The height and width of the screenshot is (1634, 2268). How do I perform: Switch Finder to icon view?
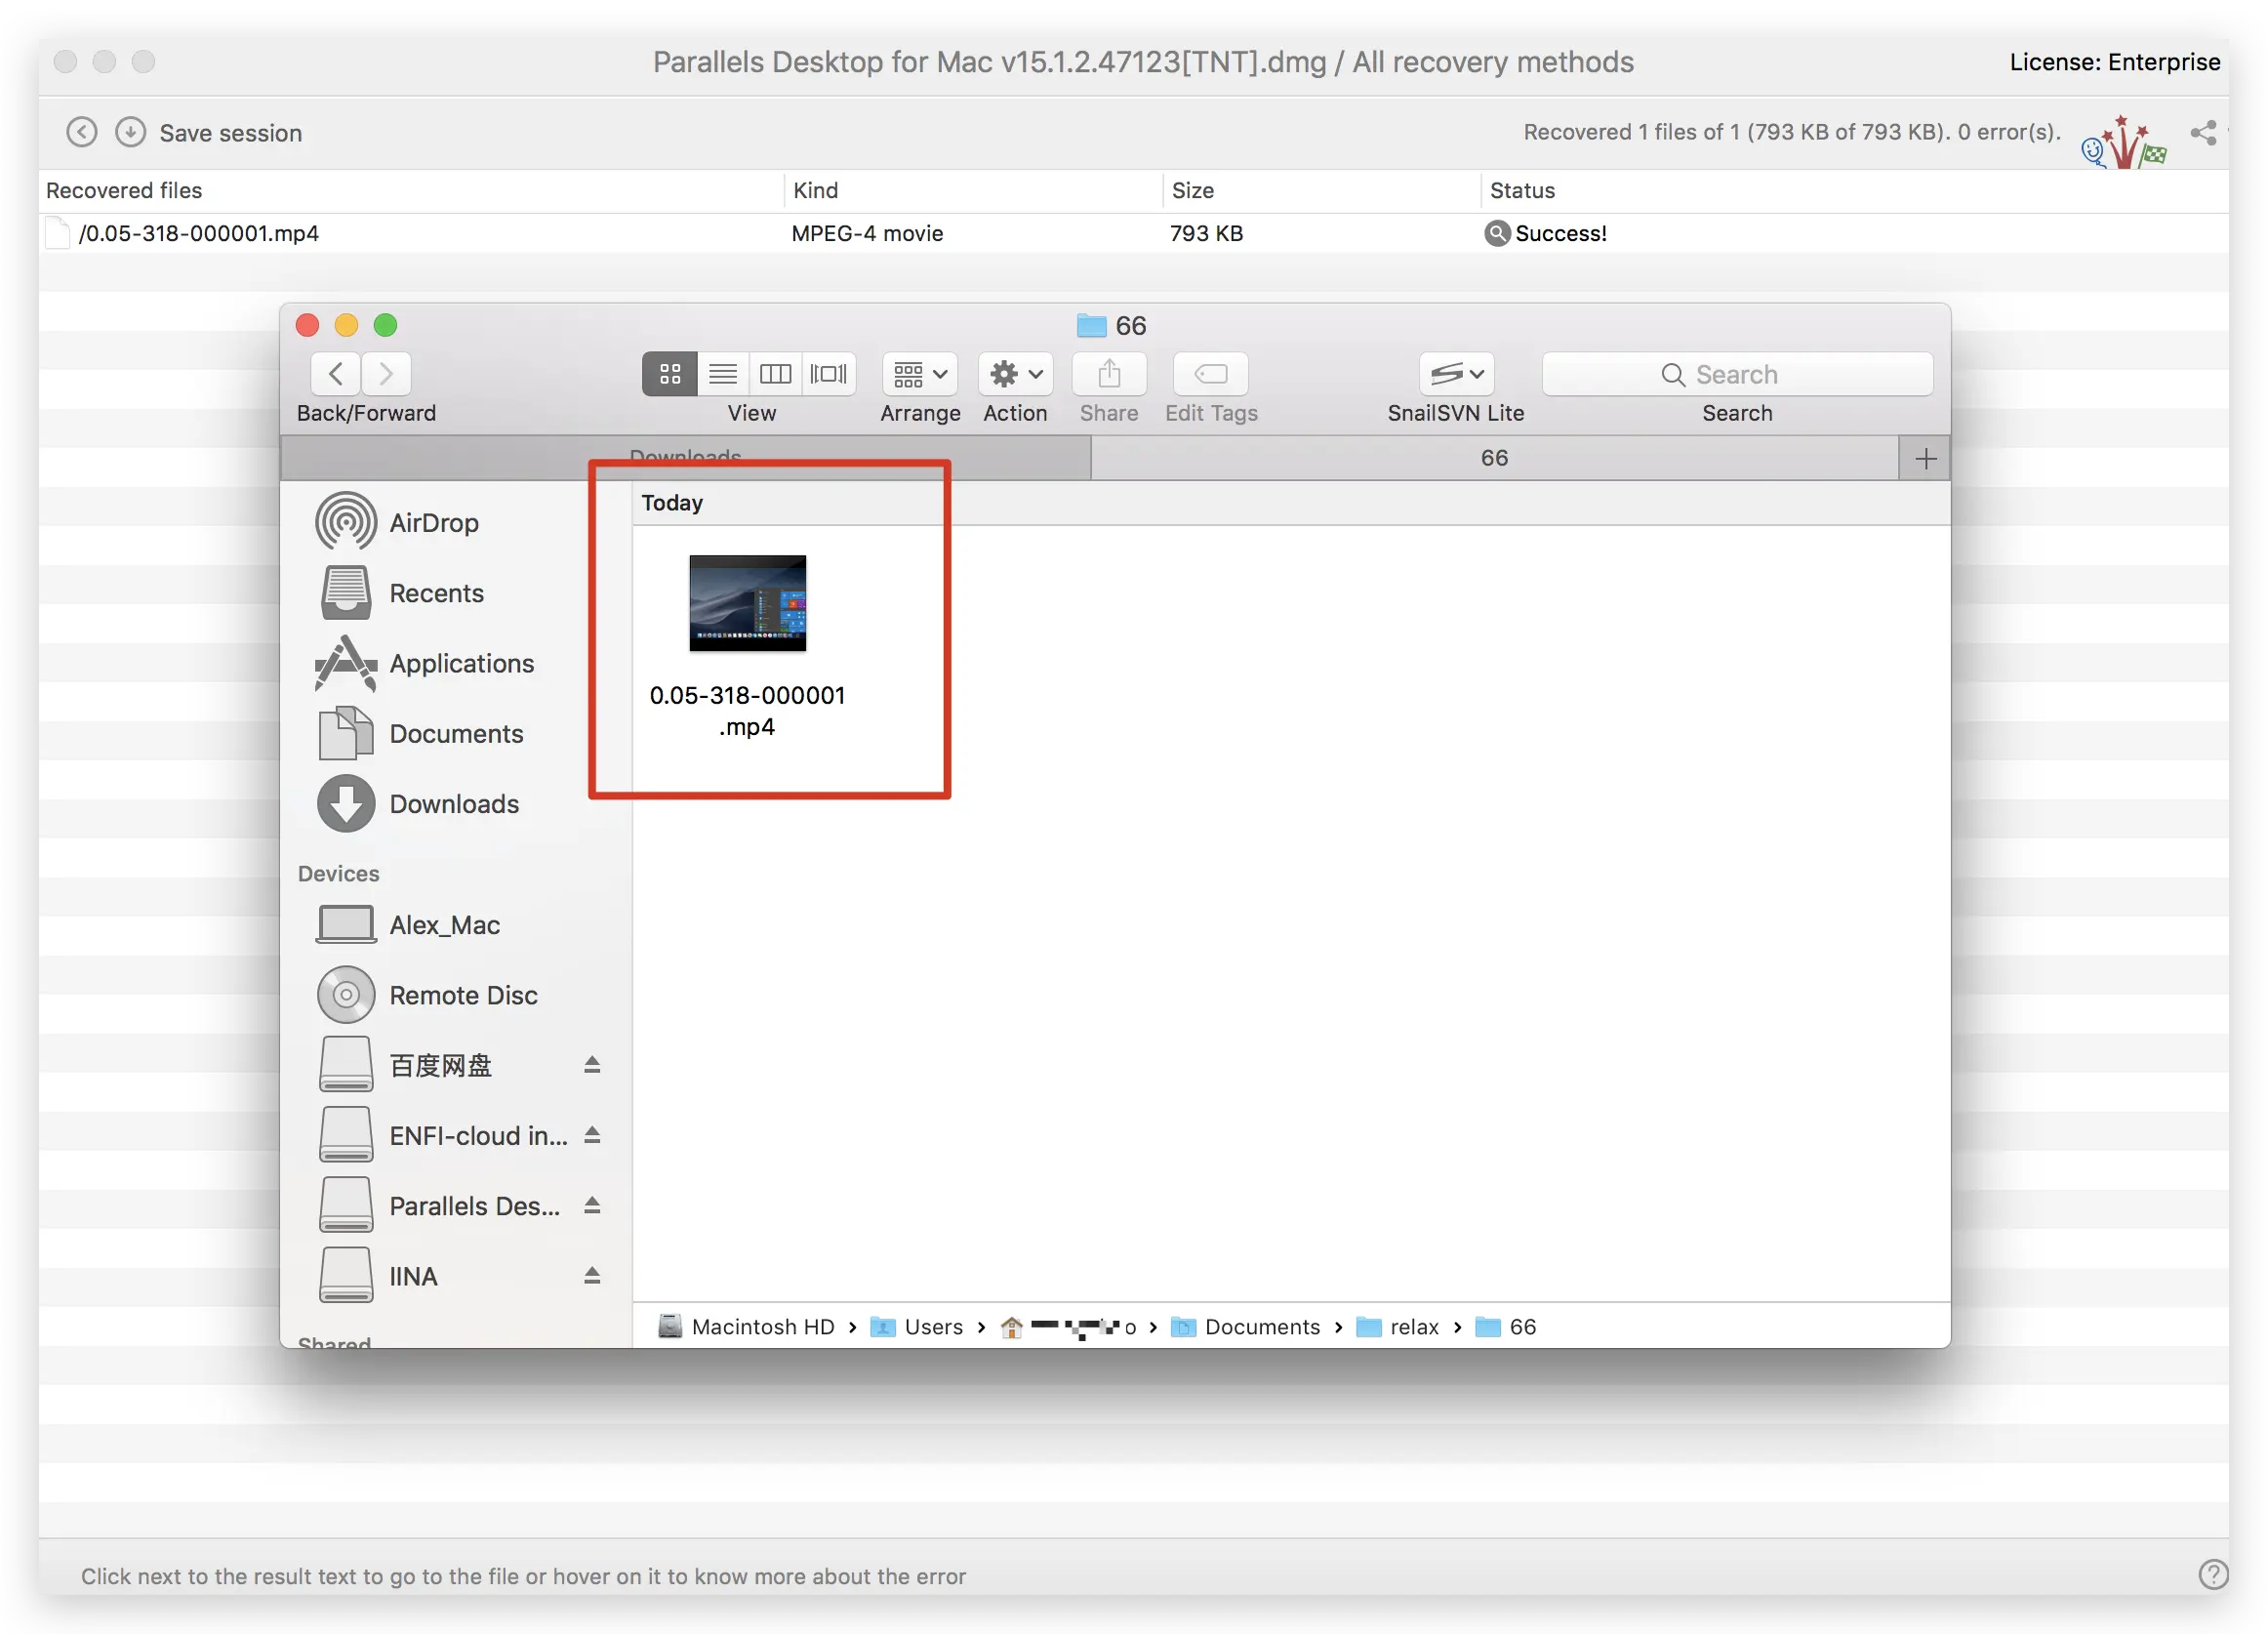(670, 374)
